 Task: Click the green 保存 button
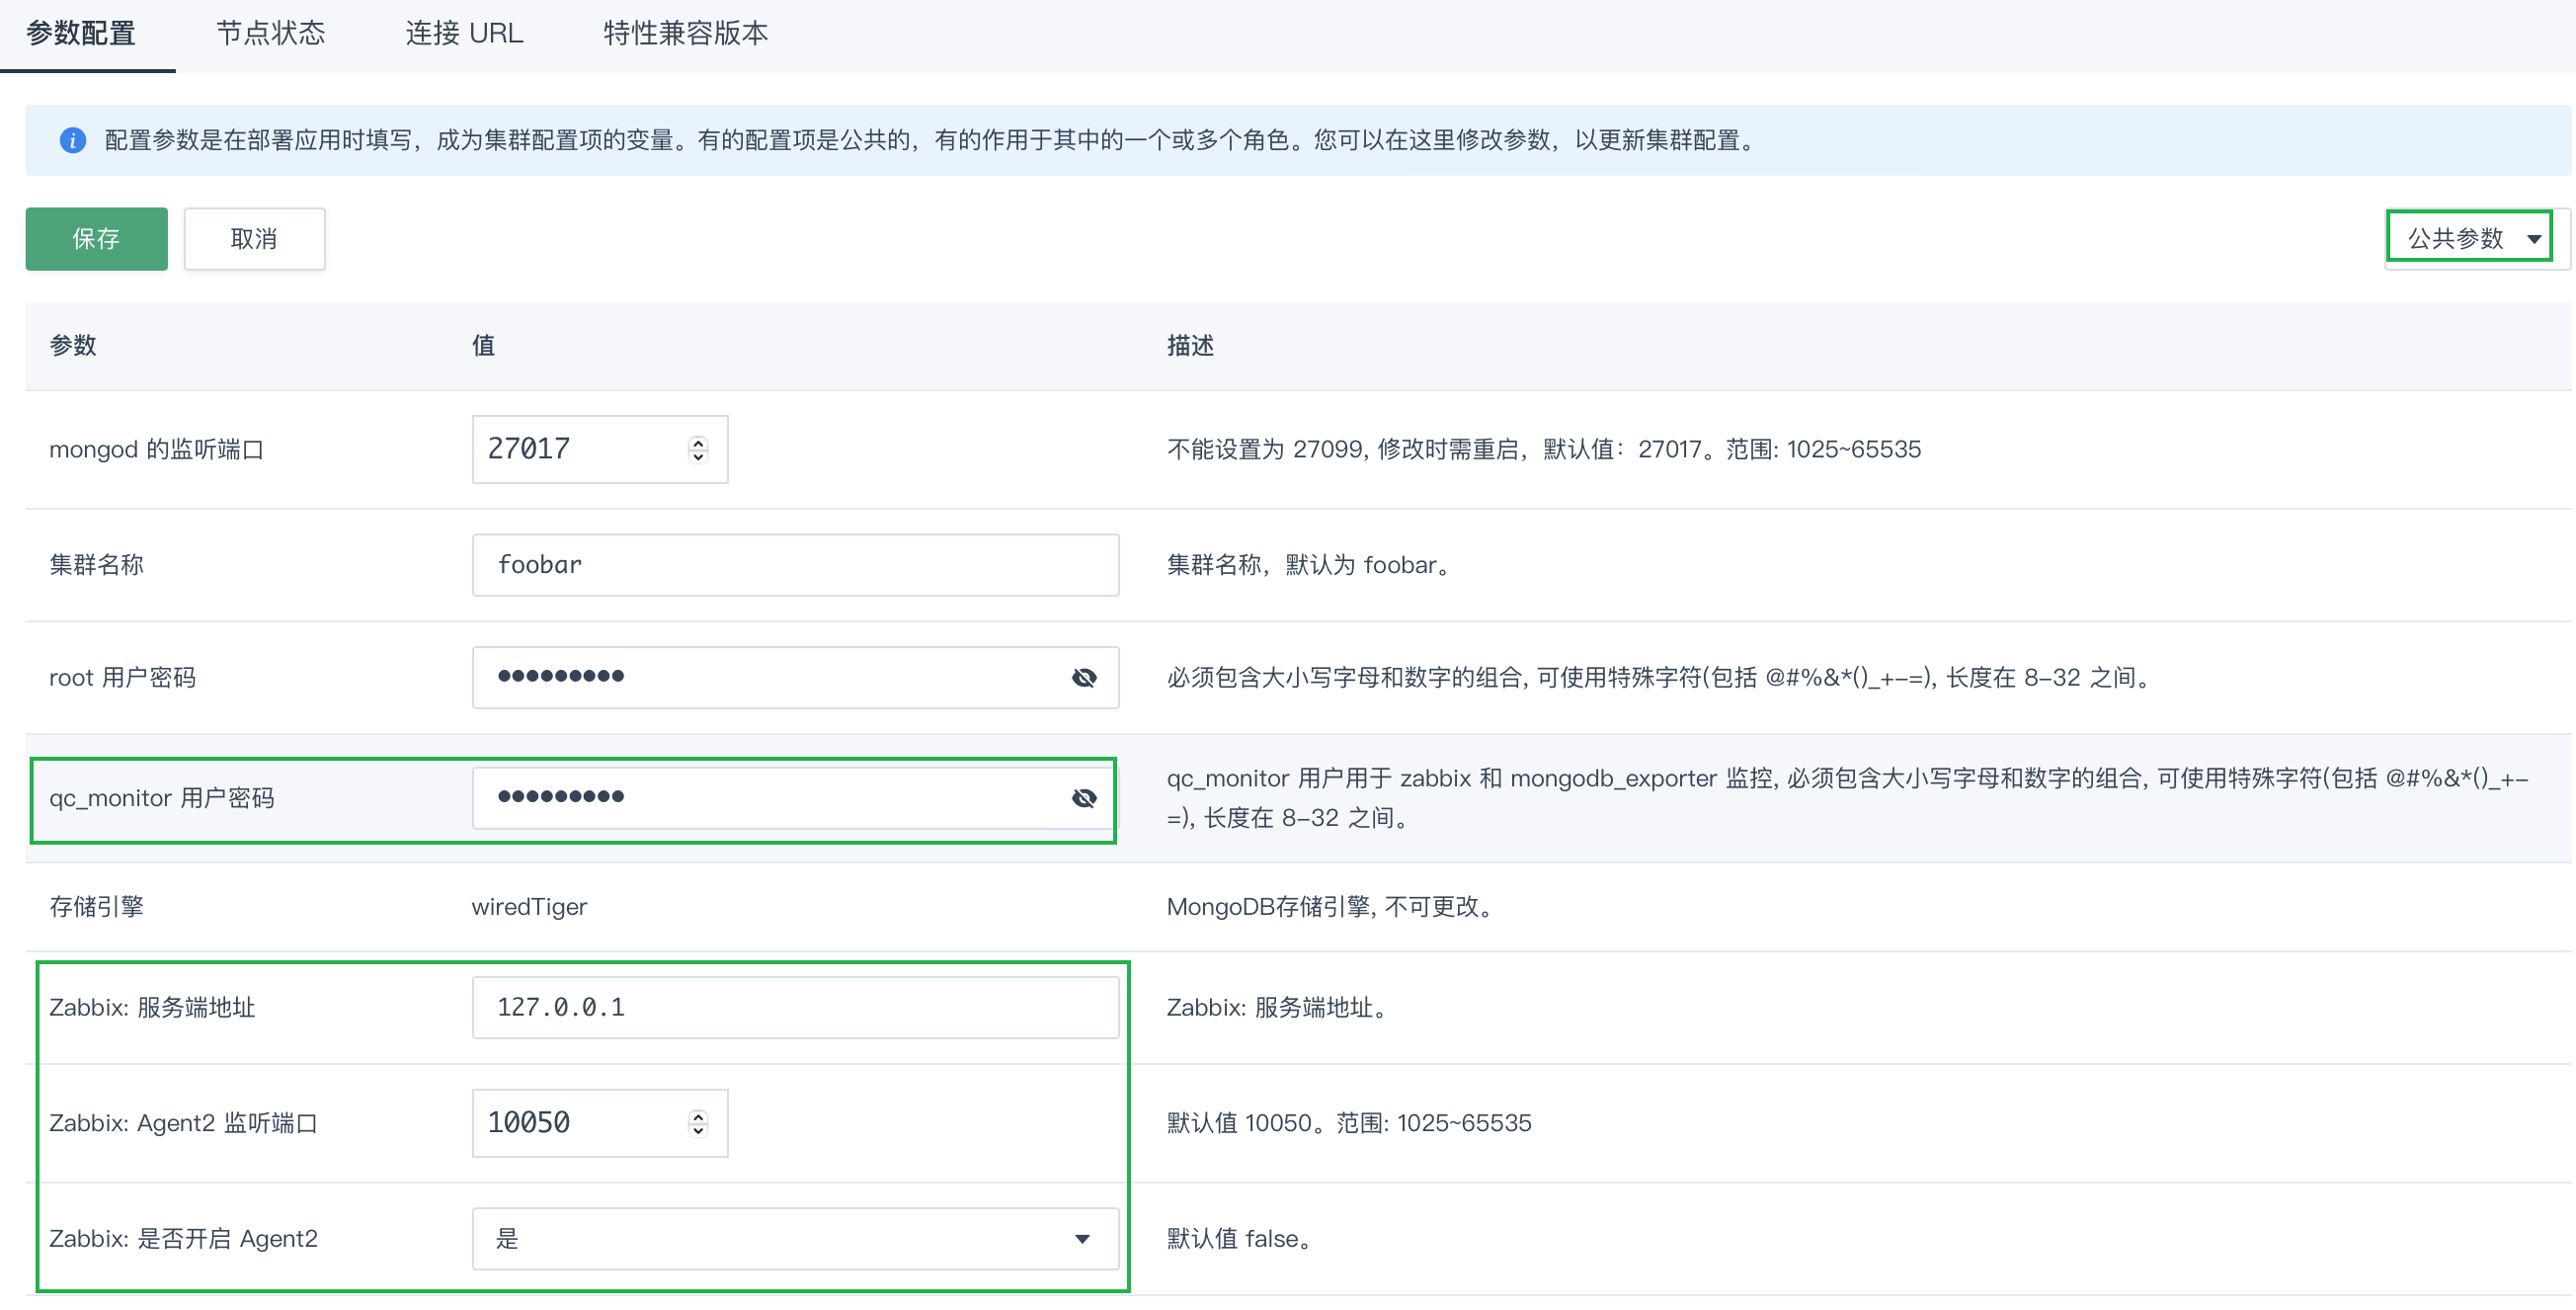pyautogui.click(x=96, y=239)
